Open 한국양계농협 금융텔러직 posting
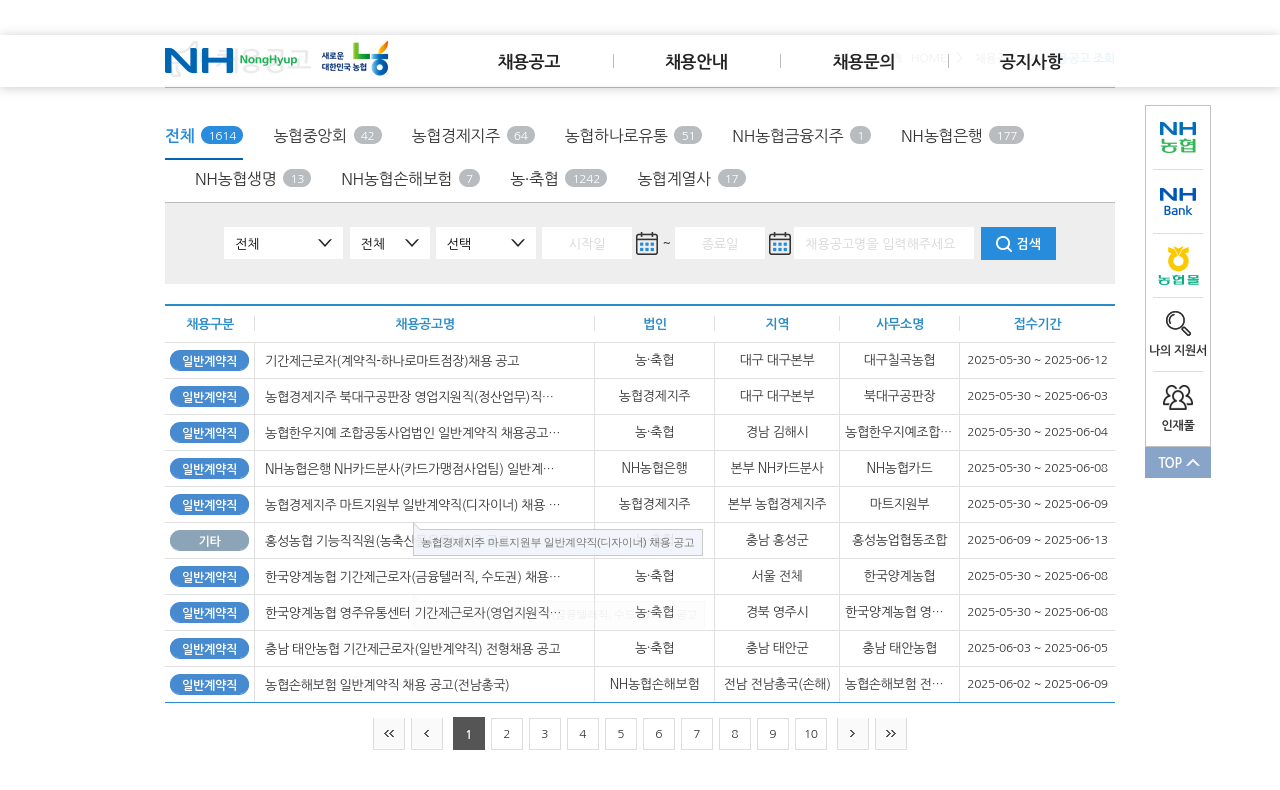Screen dimensions: 1280x790 click(412, 576)
